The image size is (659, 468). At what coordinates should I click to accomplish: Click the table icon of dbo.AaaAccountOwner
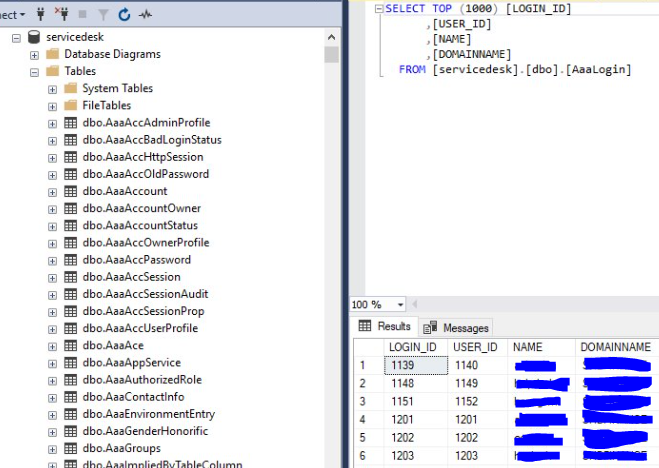[x=71, y=208]
